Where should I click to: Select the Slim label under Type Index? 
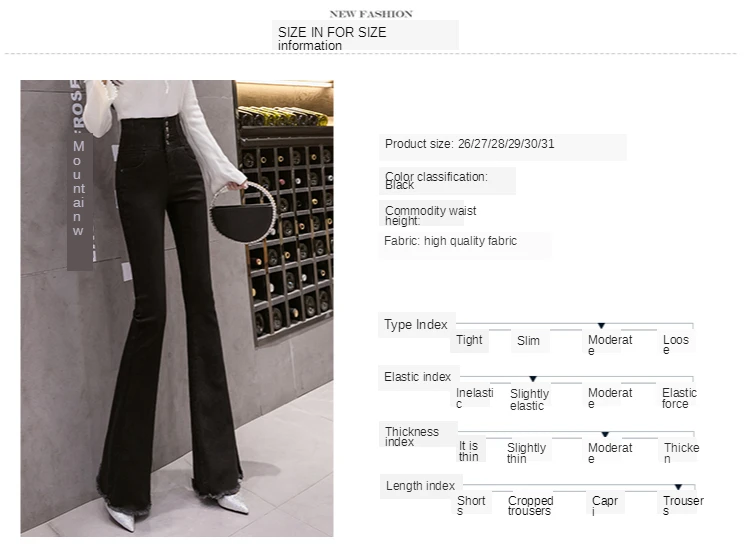(528, 341)
